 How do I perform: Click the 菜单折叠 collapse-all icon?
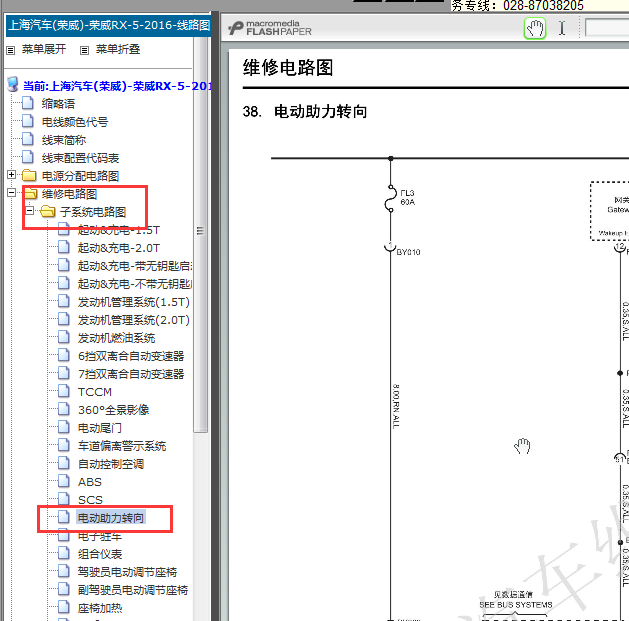(x=84, y=50)
